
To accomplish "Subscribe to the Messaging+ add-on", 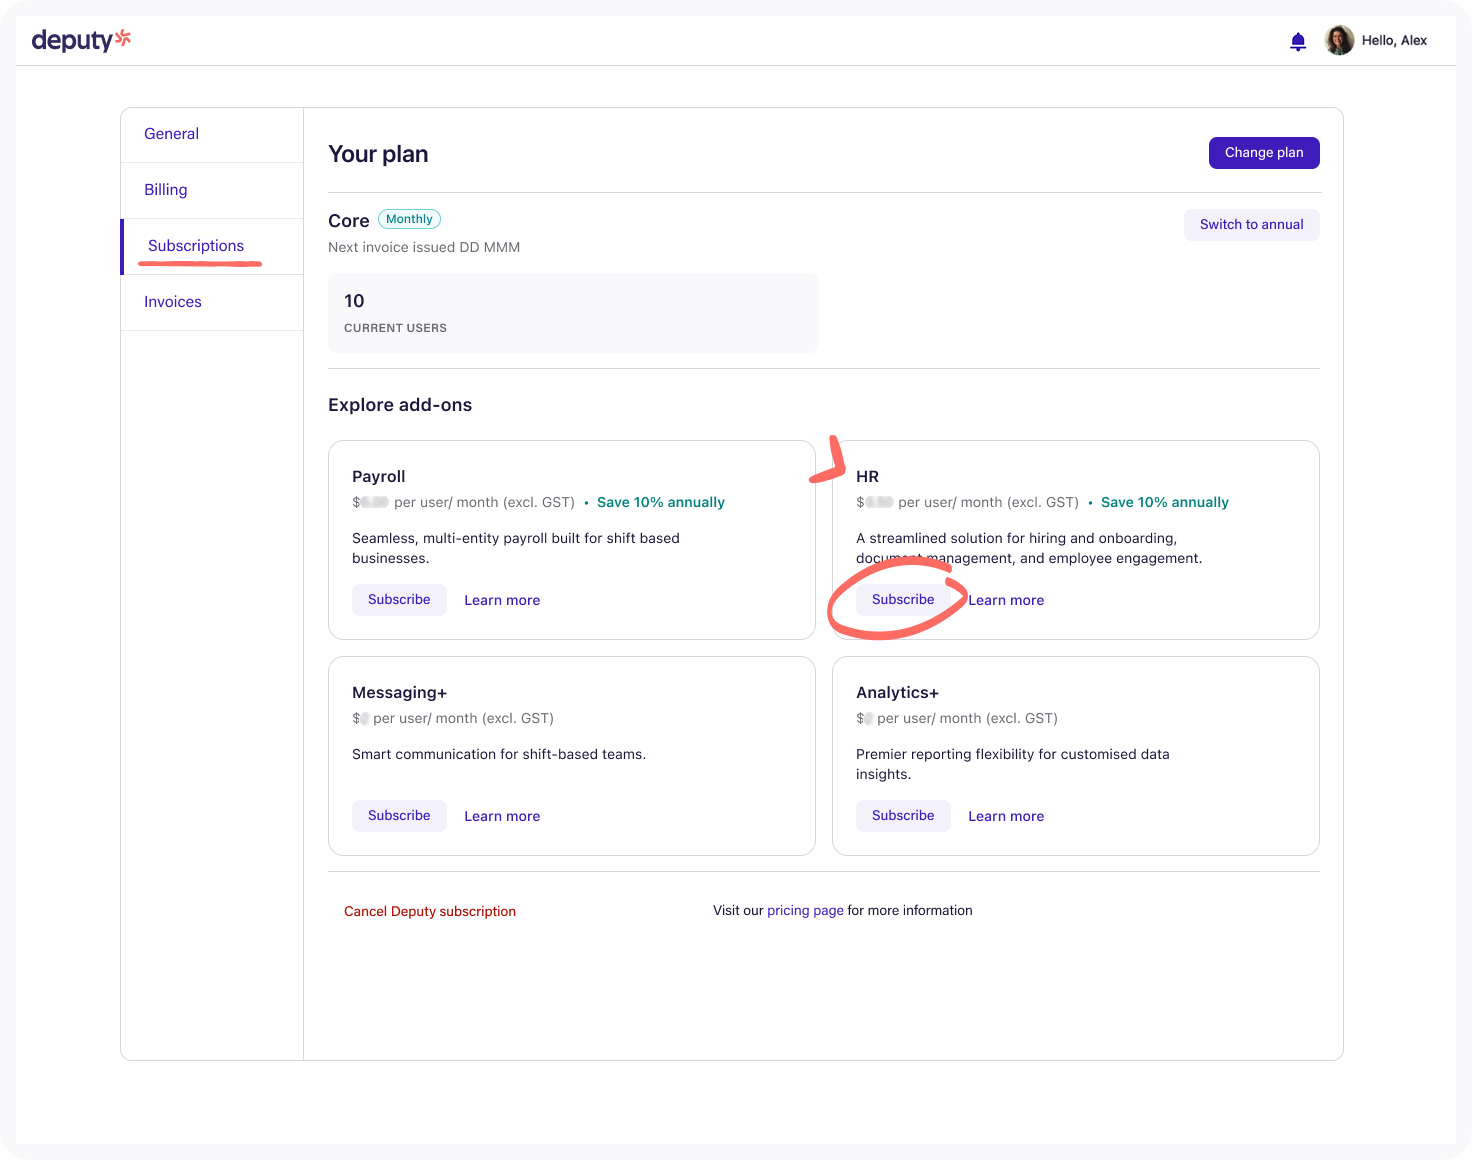I will click(399, 816).
